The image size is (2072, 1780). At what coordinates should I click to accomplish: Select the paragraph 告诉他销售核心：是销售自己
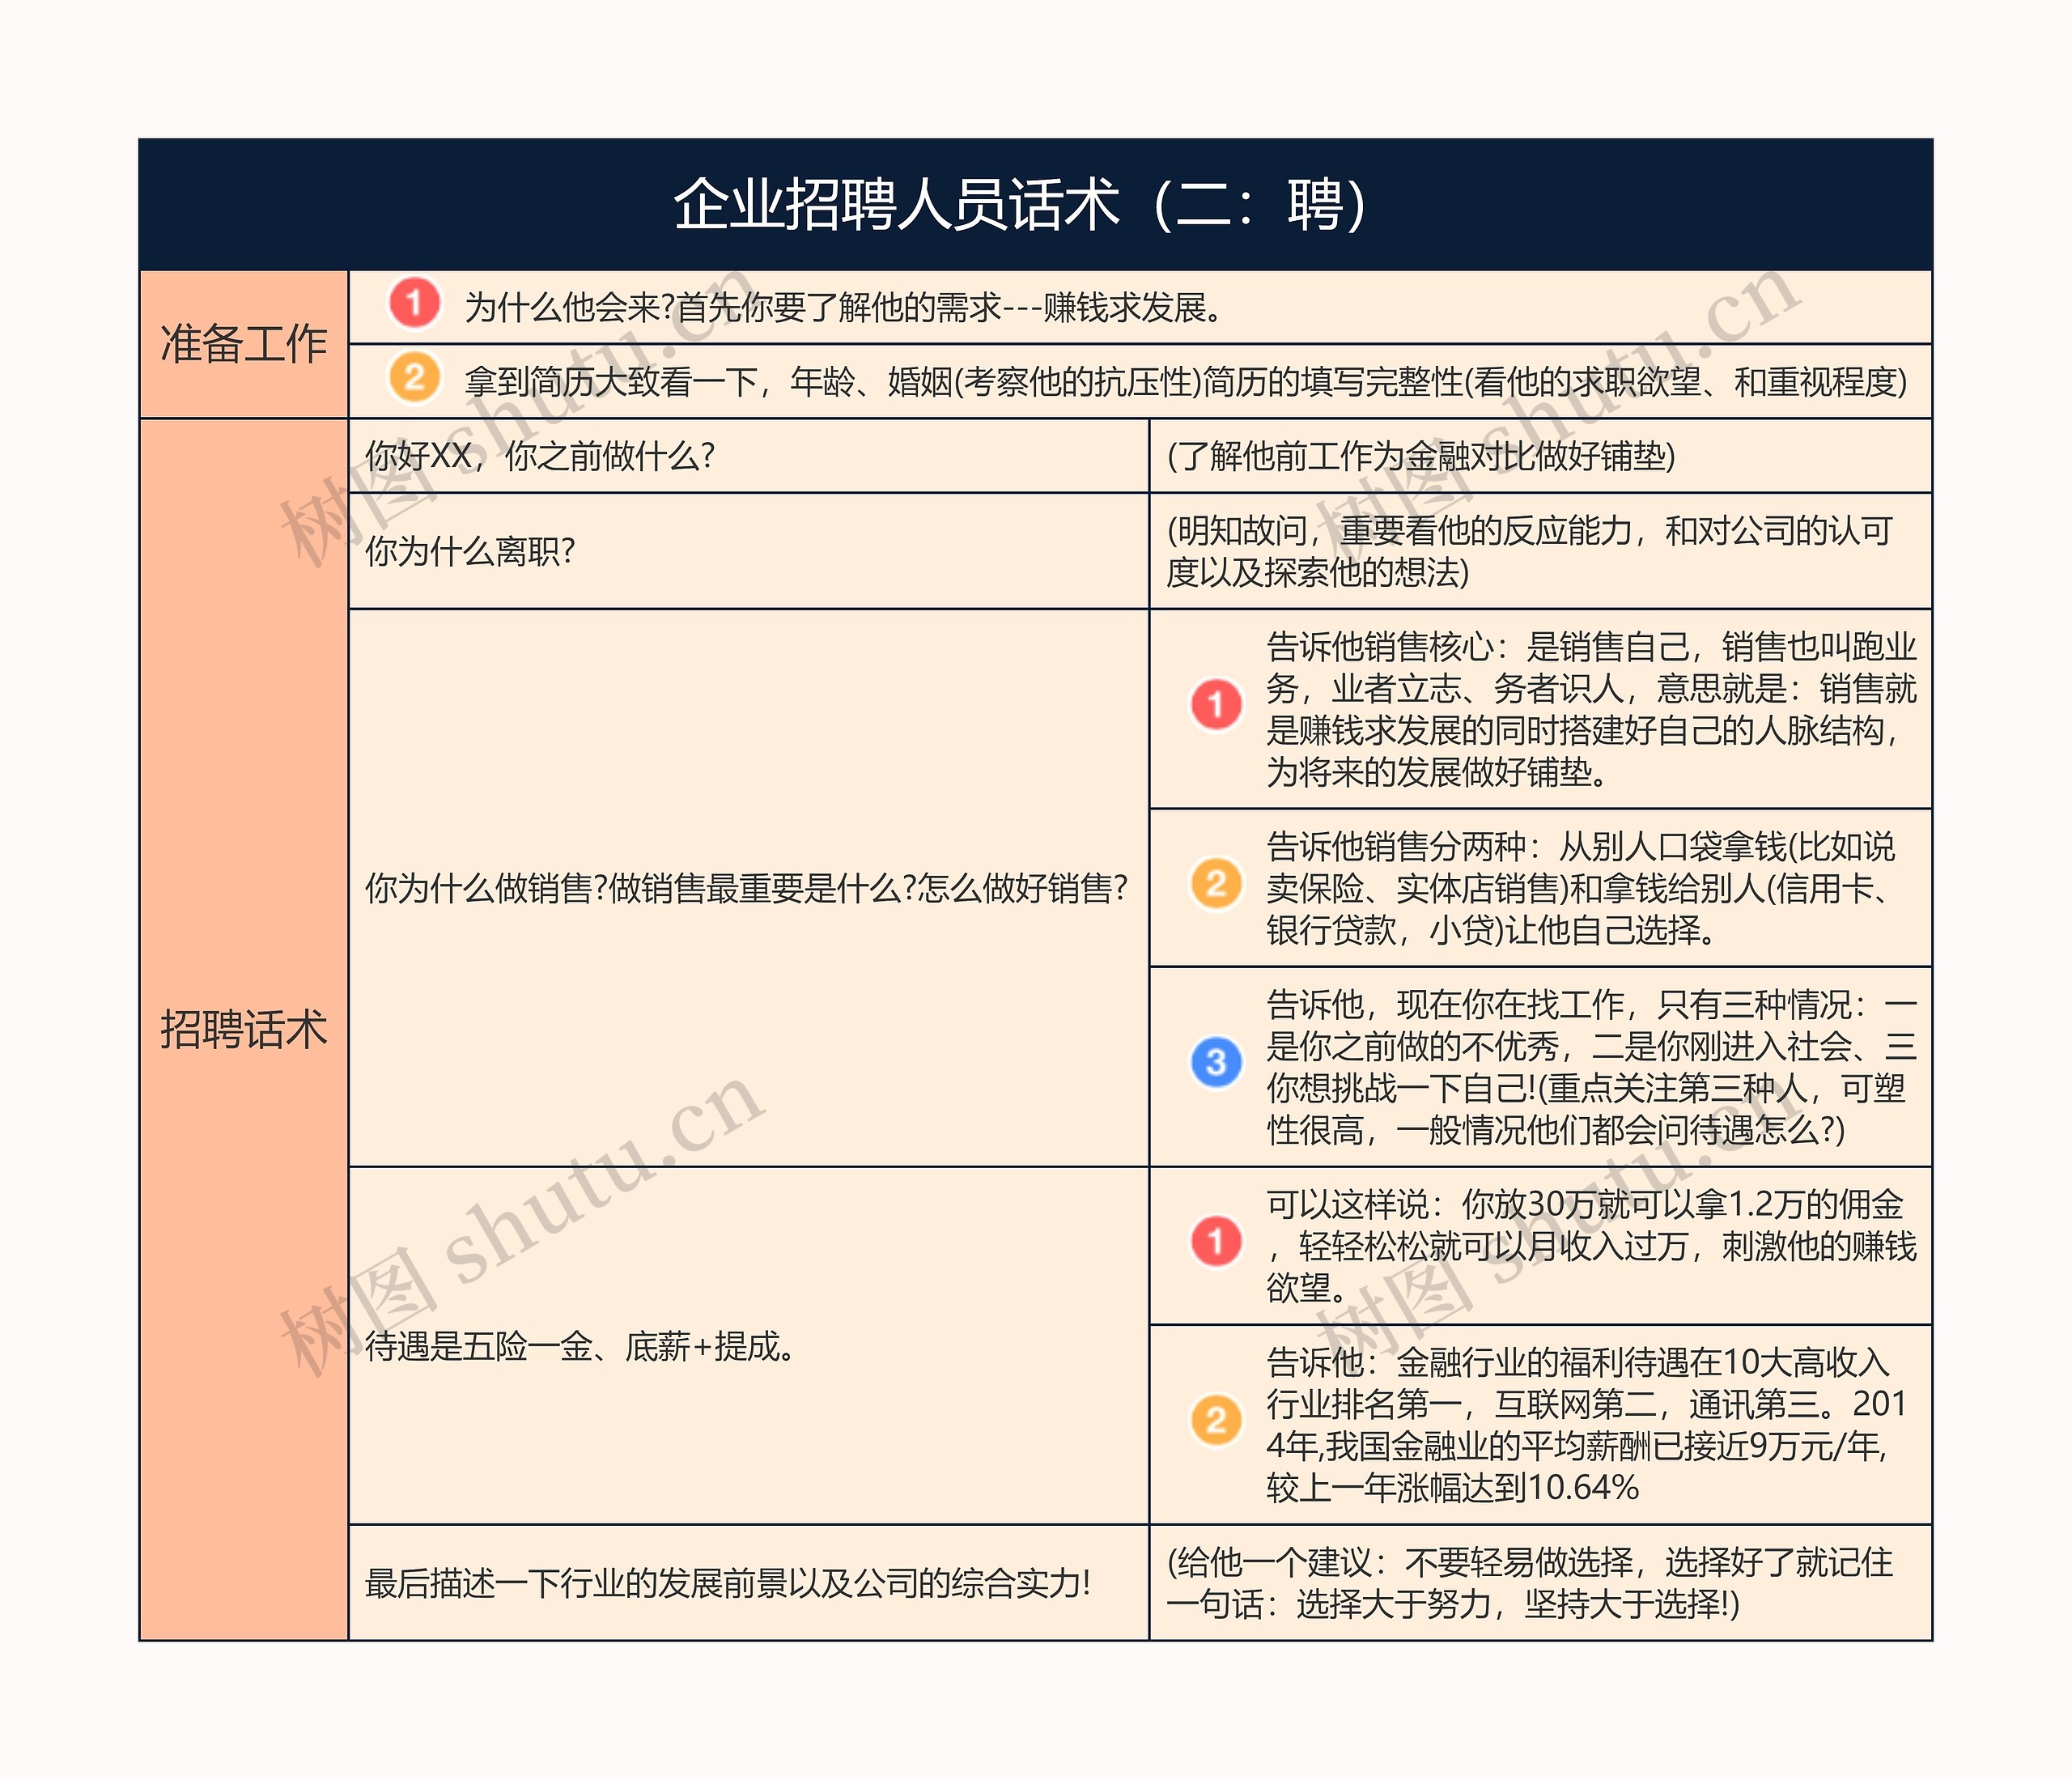[1591, 709]
